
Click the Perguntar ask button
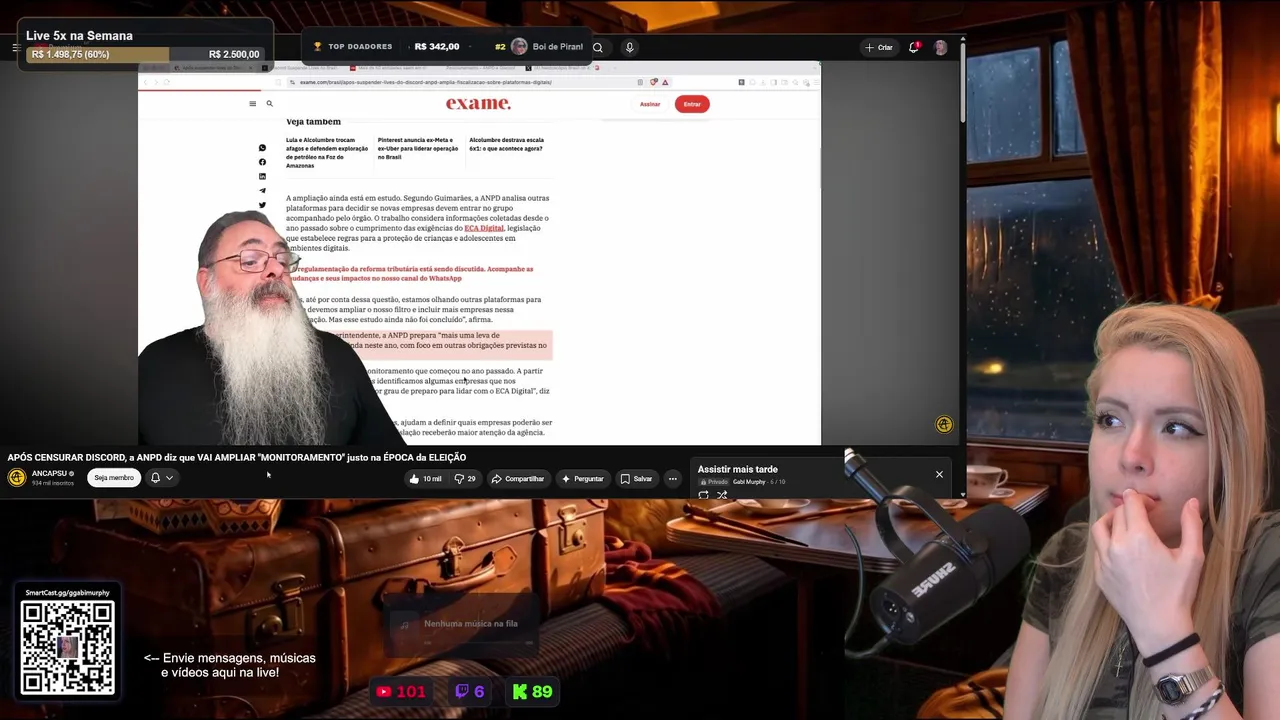click(583, 479)
